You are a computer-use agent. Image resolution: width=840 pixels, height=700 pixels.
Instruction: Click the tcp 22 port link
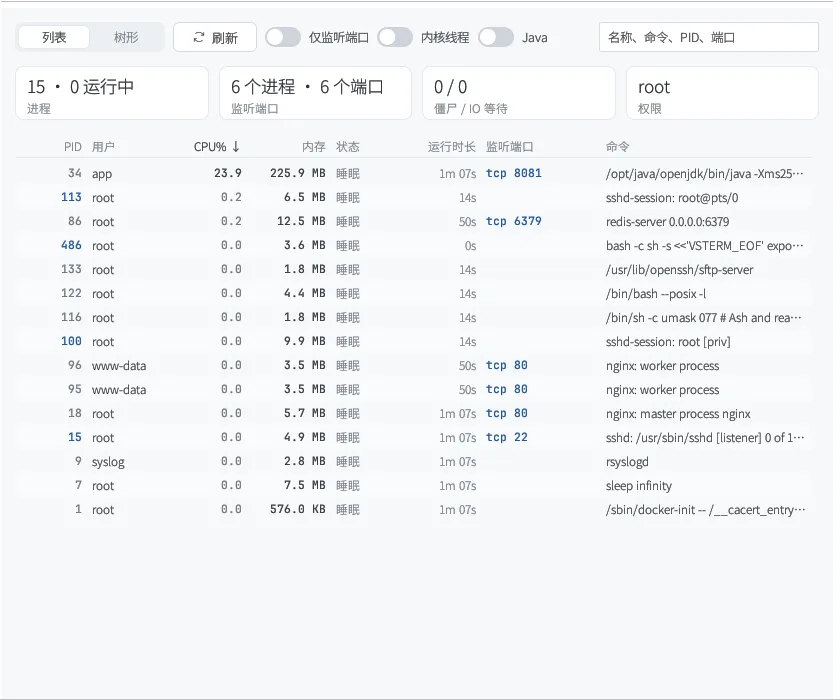506,437
